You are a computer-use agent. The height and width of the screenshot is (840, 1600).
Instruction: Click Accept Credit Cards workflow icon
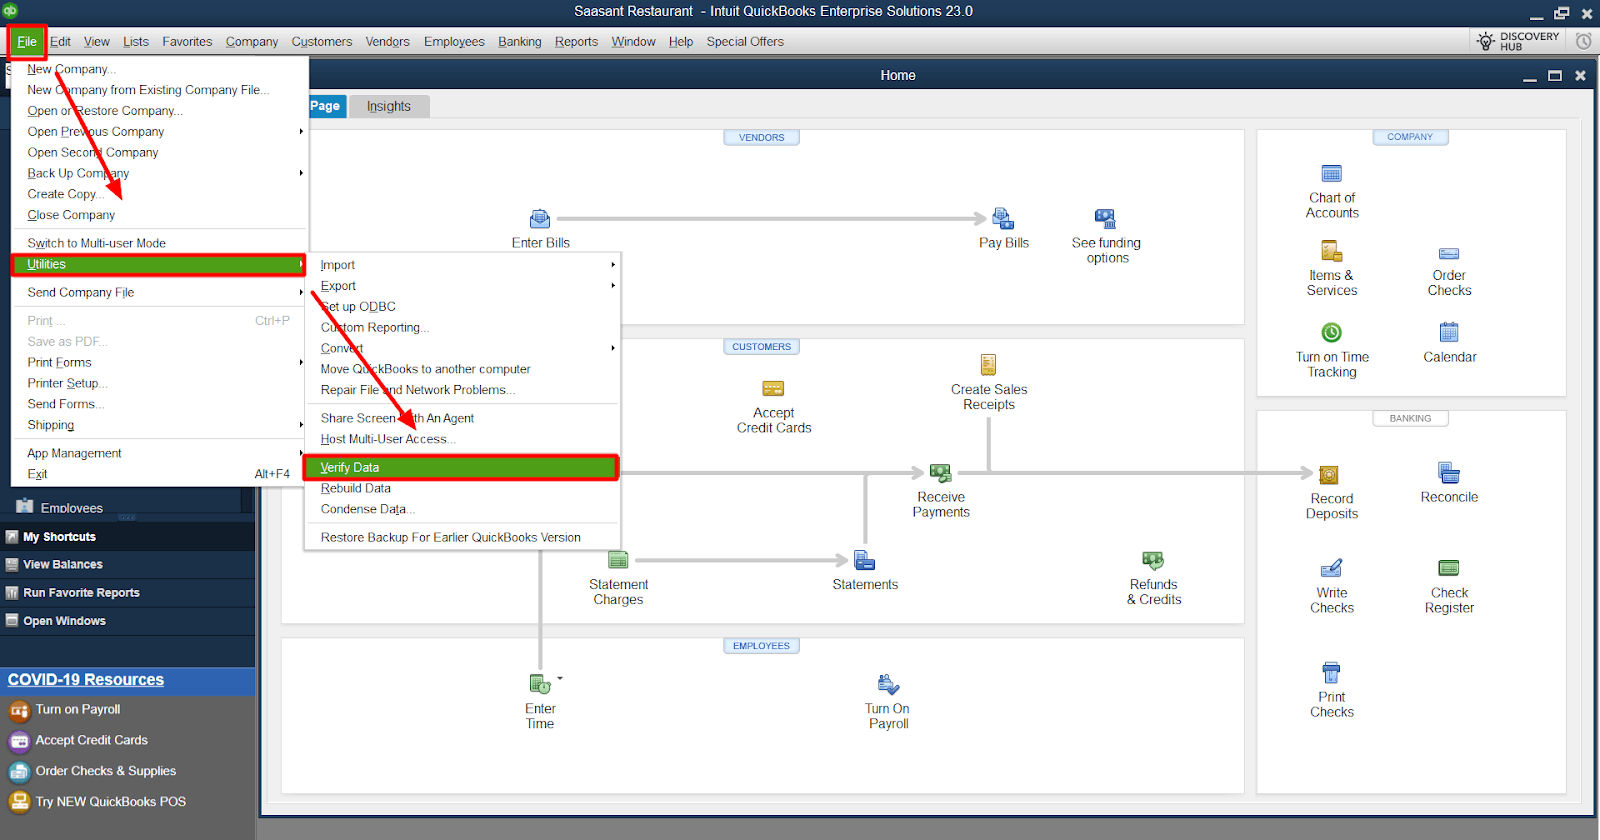[773, 389]
